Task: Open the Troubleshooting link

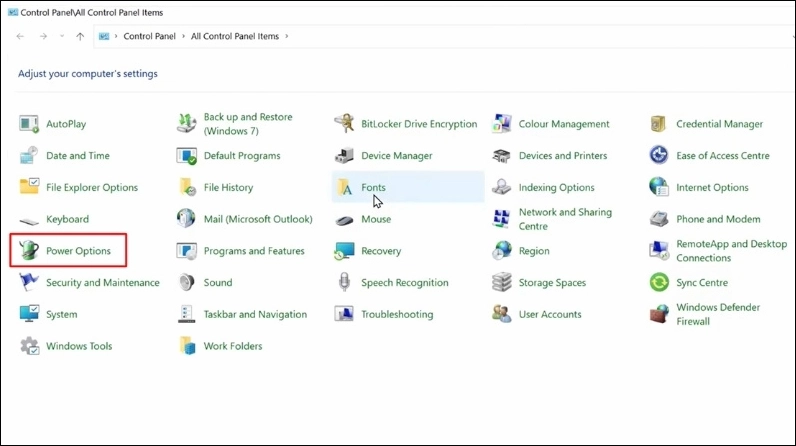Action: pyautogui.click(x=397, y=314)
